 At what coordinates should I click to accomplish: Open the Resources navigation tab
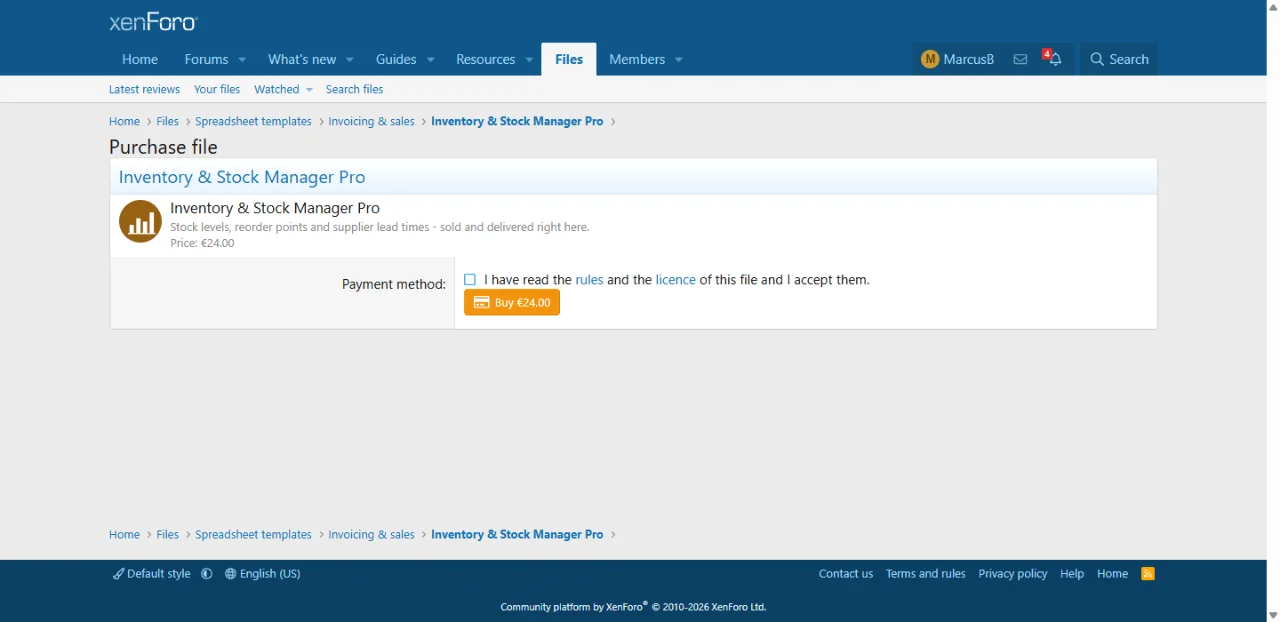(x=485, y=59)
